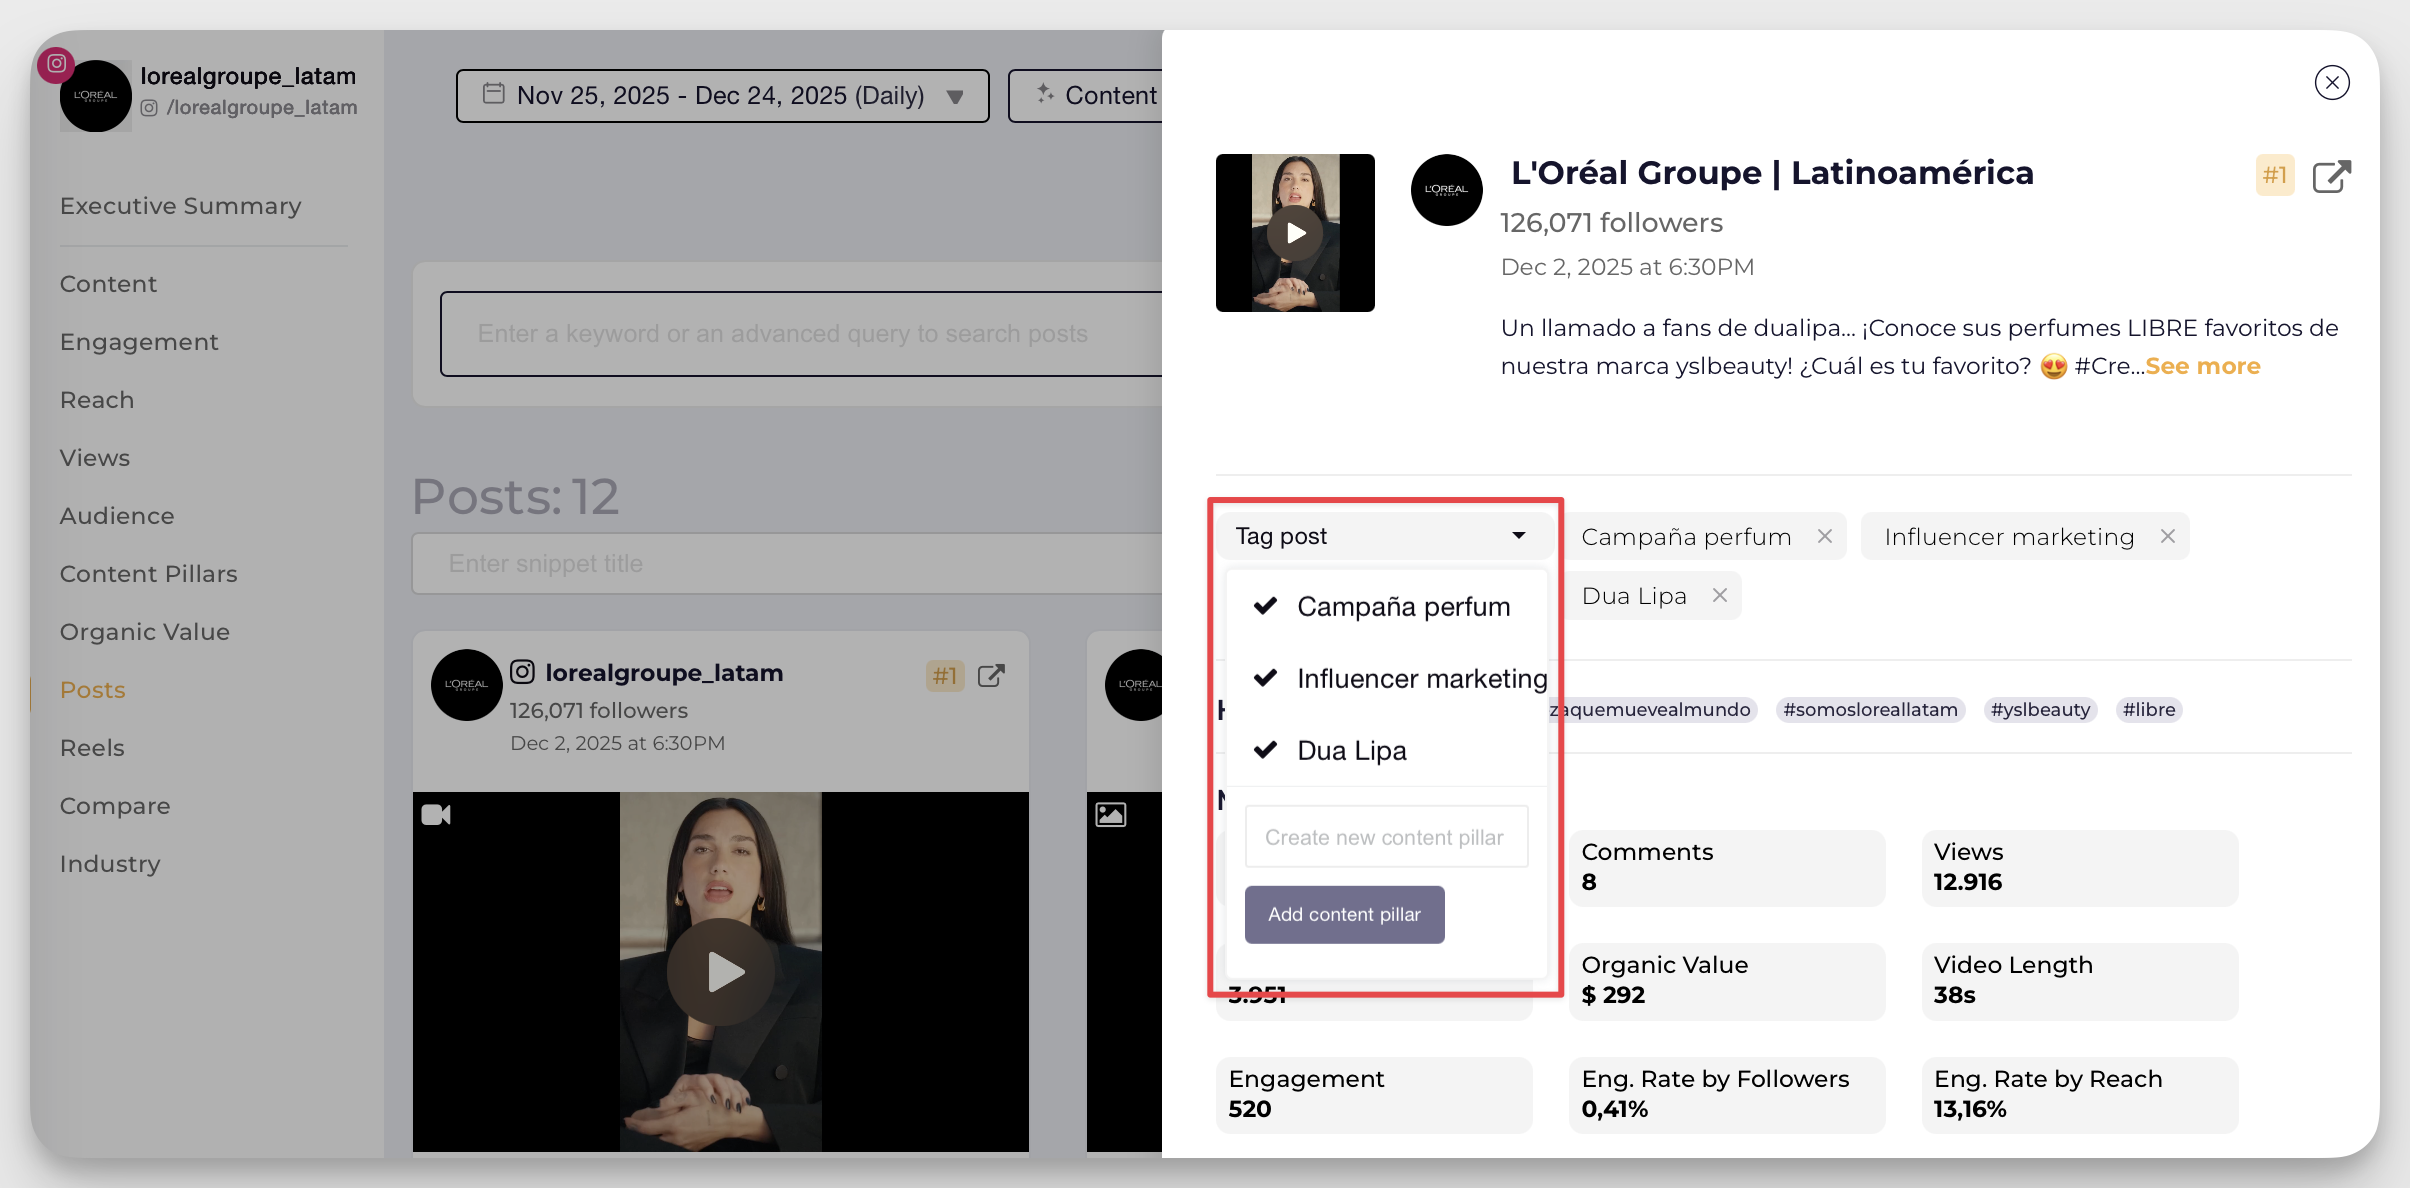Close the post detail panel
2410x1188 pixels.
coord(2332,83)
